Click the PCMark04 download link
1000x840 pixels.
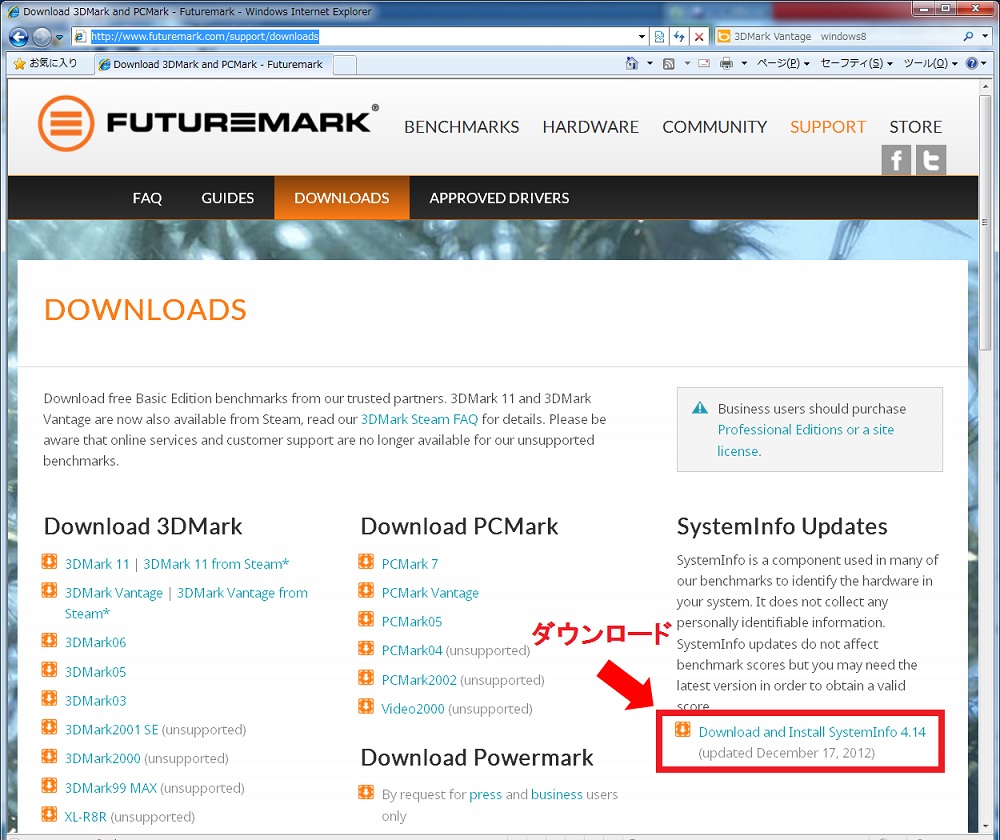(412, 650)
